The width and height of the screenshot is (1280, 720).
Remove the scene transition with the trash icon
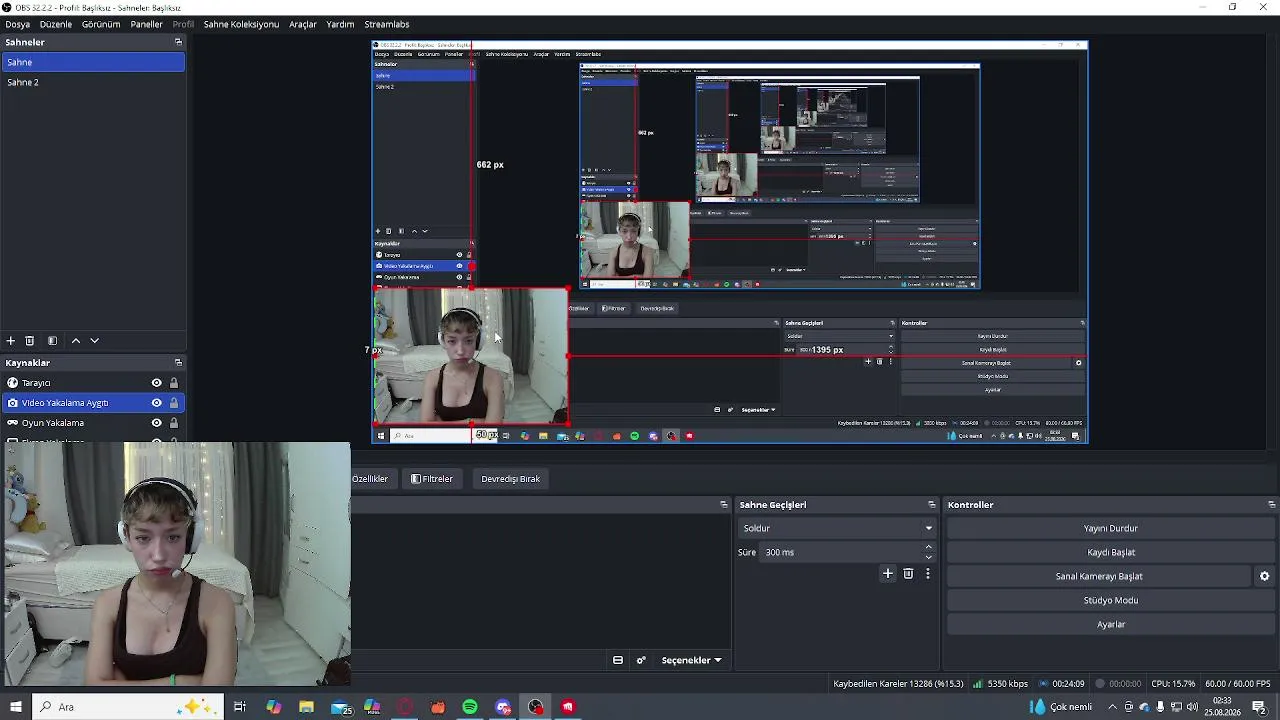tap(908, 574)
